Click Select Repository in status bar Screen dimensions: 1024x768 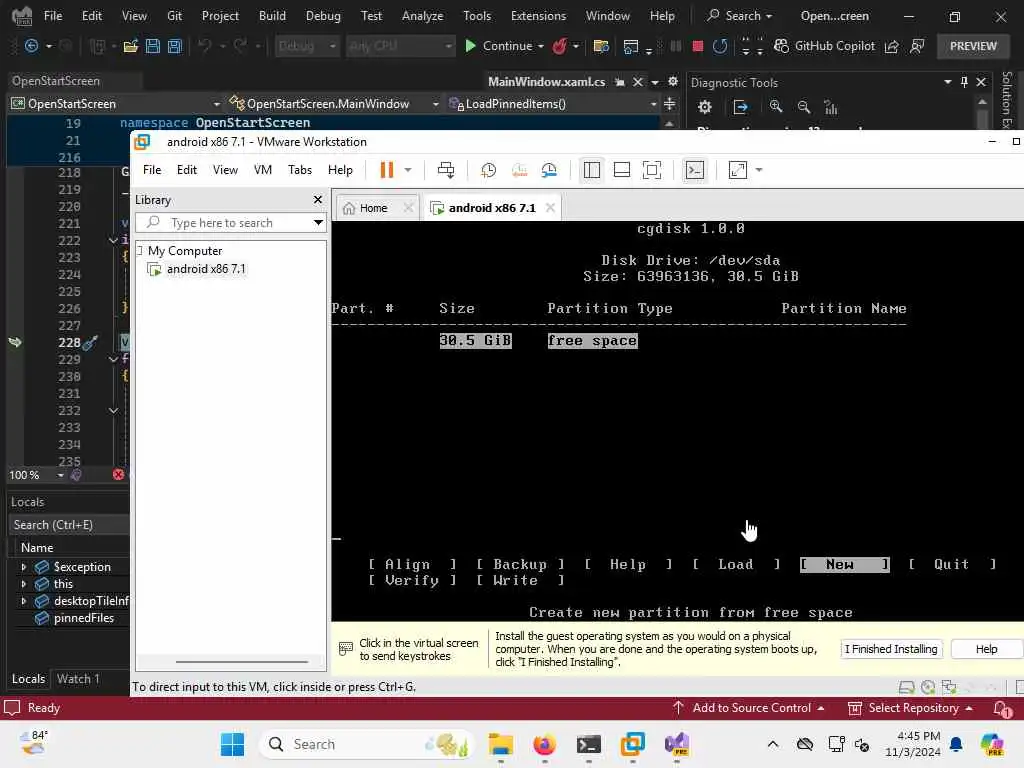coord(910,708)
